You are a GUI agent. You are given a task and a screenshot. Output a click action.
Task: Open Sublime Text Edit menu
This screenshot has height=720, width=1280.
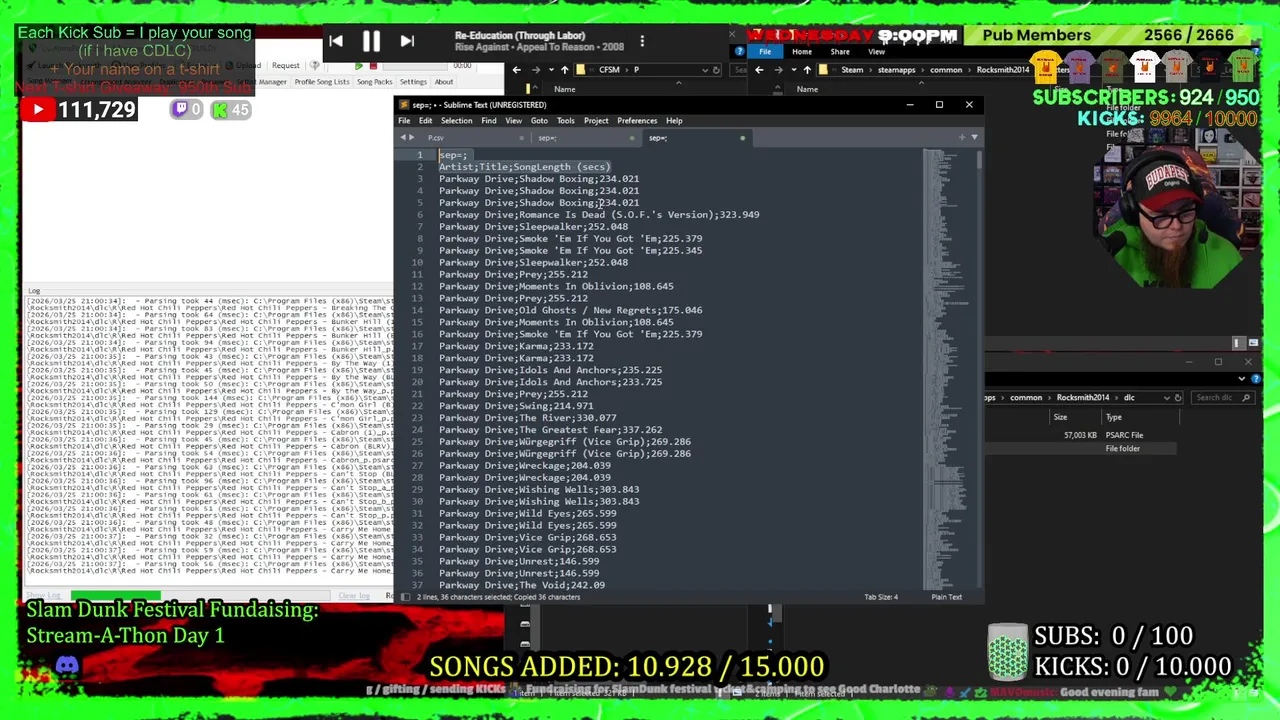coord(425,121)
